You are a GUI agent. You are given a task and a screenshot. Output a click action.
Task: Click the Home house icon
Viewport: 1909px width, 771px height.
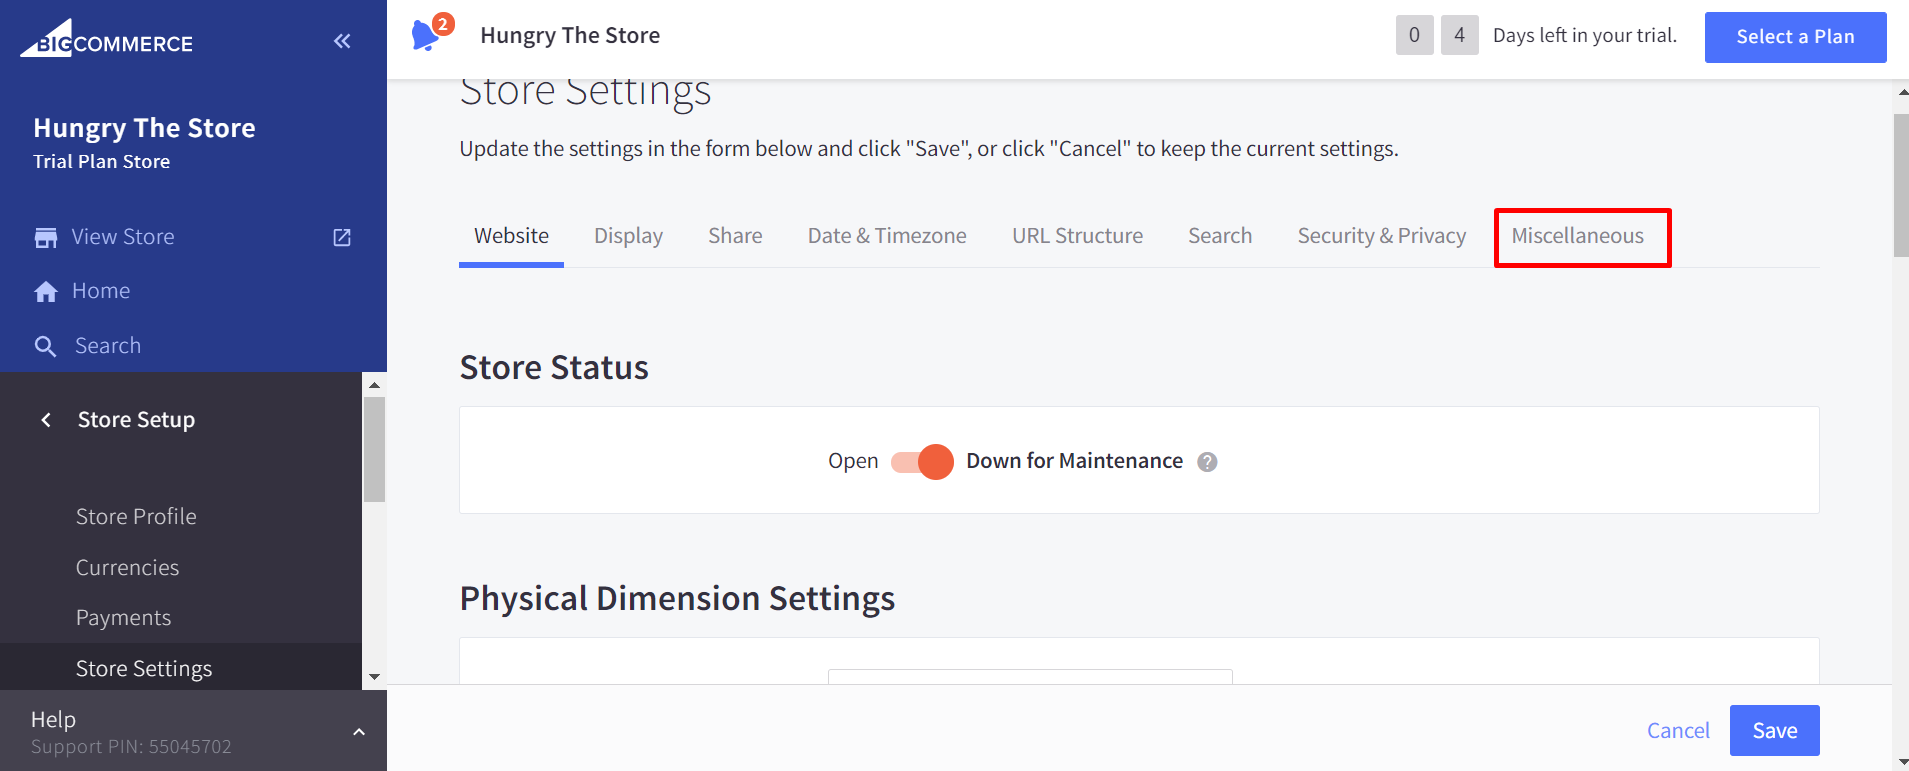(x=46, y=291)
